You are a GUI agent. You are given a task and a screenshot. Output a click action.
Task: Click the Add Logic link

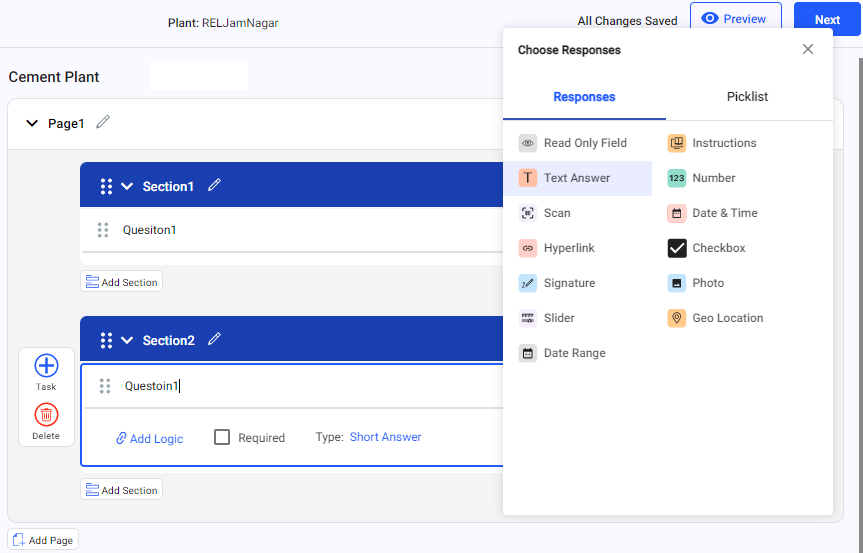tap(150, 438)
